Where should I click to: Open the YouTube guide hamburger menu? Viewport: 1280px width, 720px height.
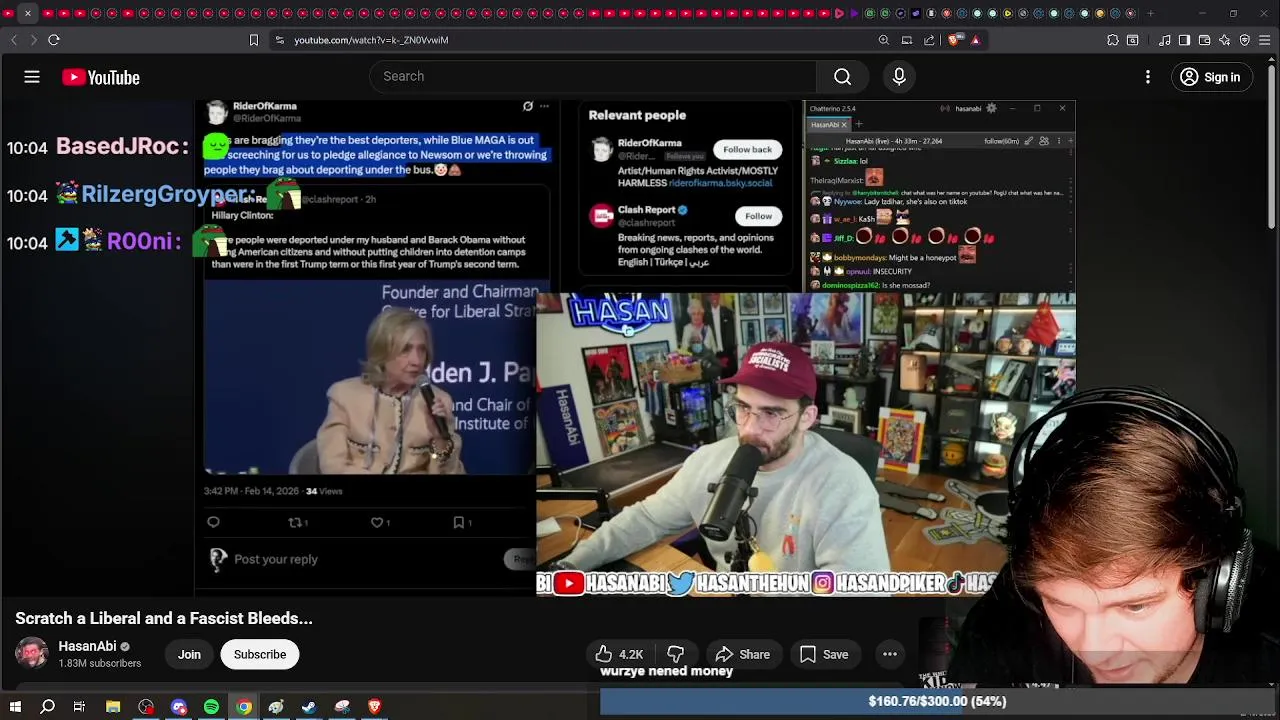(x=32, y=77)
